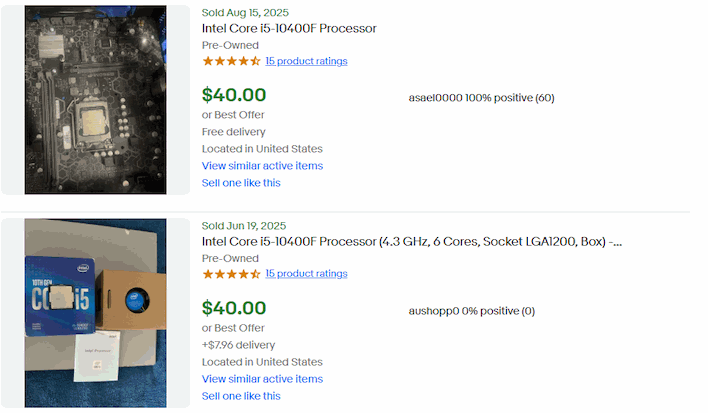Open "15 product ratings" on the first listing
Image resolution: width=708 pixels, height=413 pixels.
(306, 61)
